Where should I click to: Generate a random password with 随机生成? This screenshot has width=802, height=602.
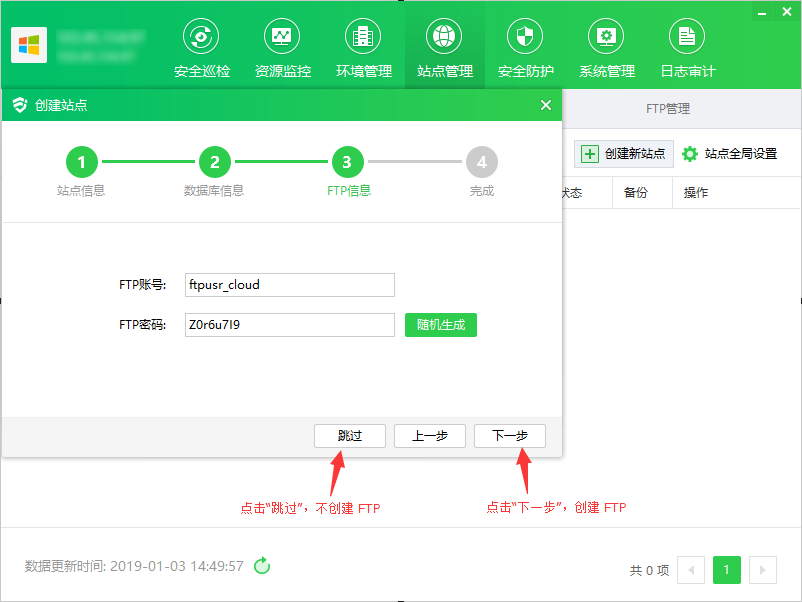(x=440, y=325)
